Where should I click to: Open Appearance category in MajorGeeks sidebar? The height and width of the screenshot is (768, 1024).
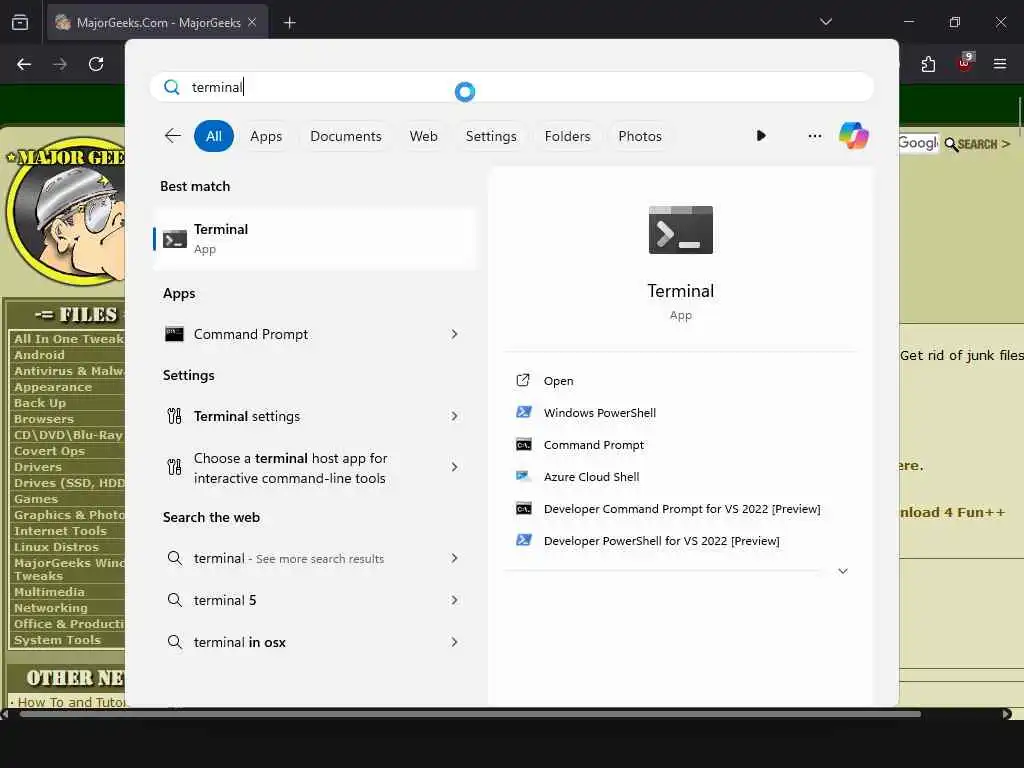pyautogui.click(x=53, y=387)
